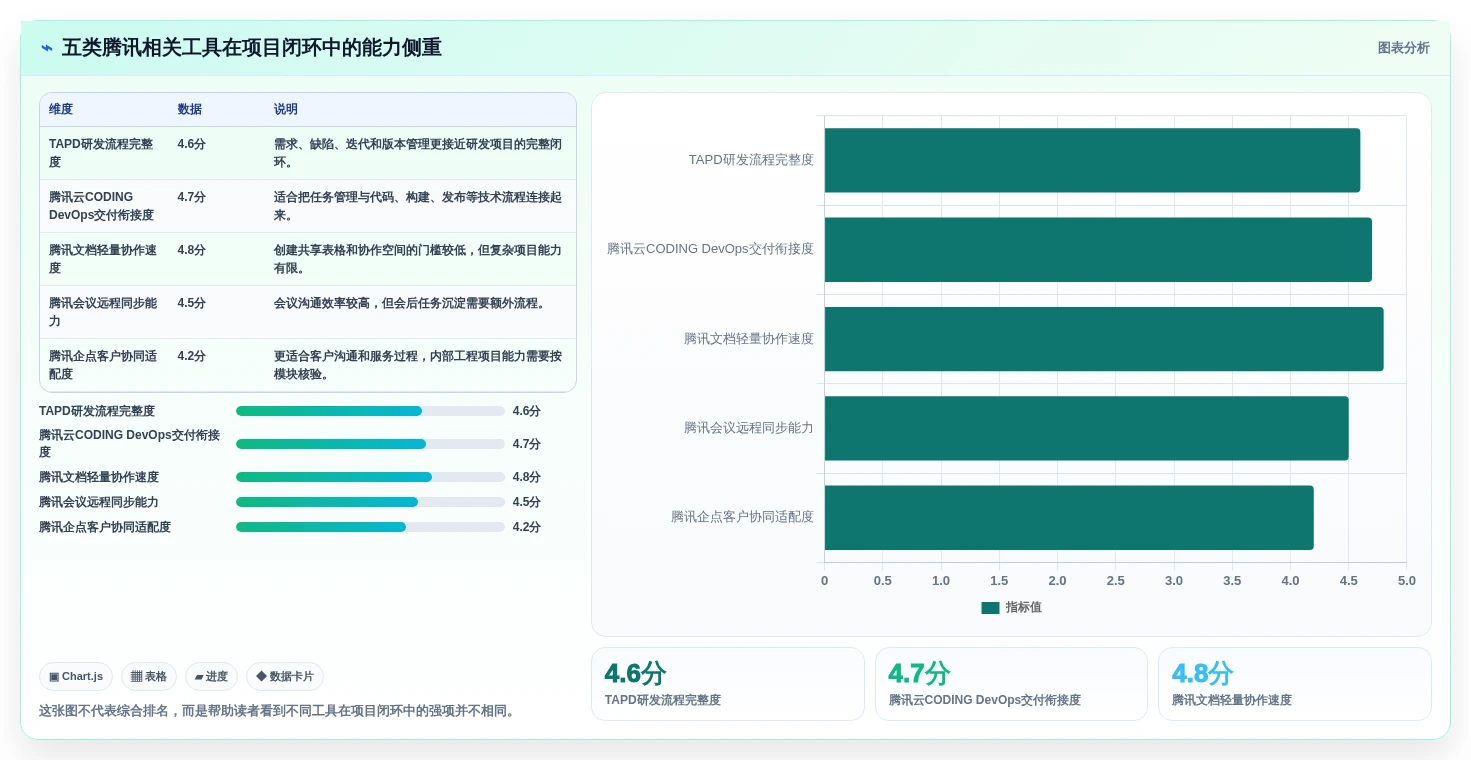The image size is (1471, 760).
Task: Click the 腾讯企点客户协同适配度 progress bar
Action: 370,527
